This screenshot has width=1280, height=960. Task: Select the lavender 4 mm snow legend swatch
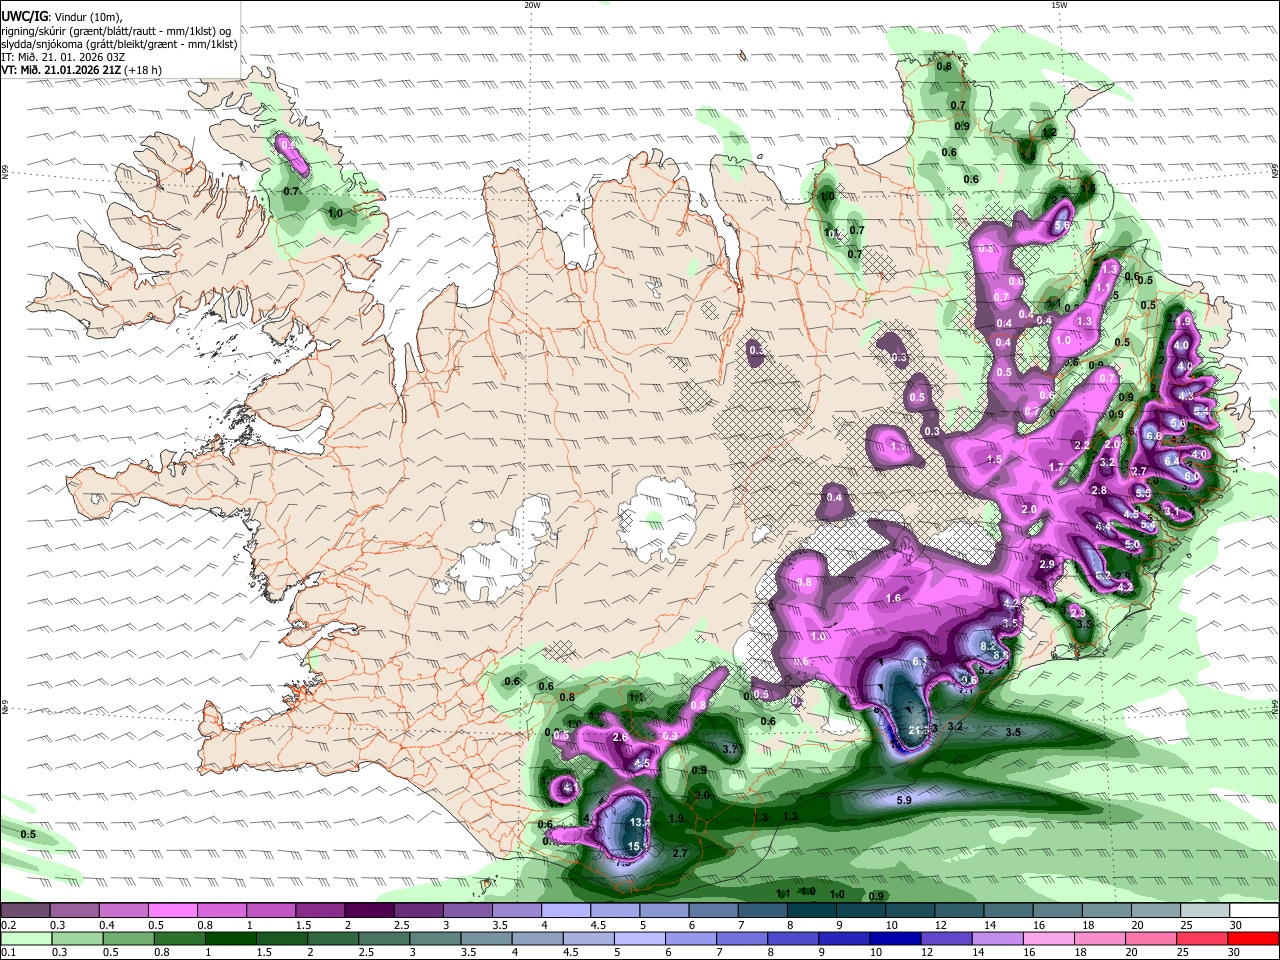click(566, 910)
